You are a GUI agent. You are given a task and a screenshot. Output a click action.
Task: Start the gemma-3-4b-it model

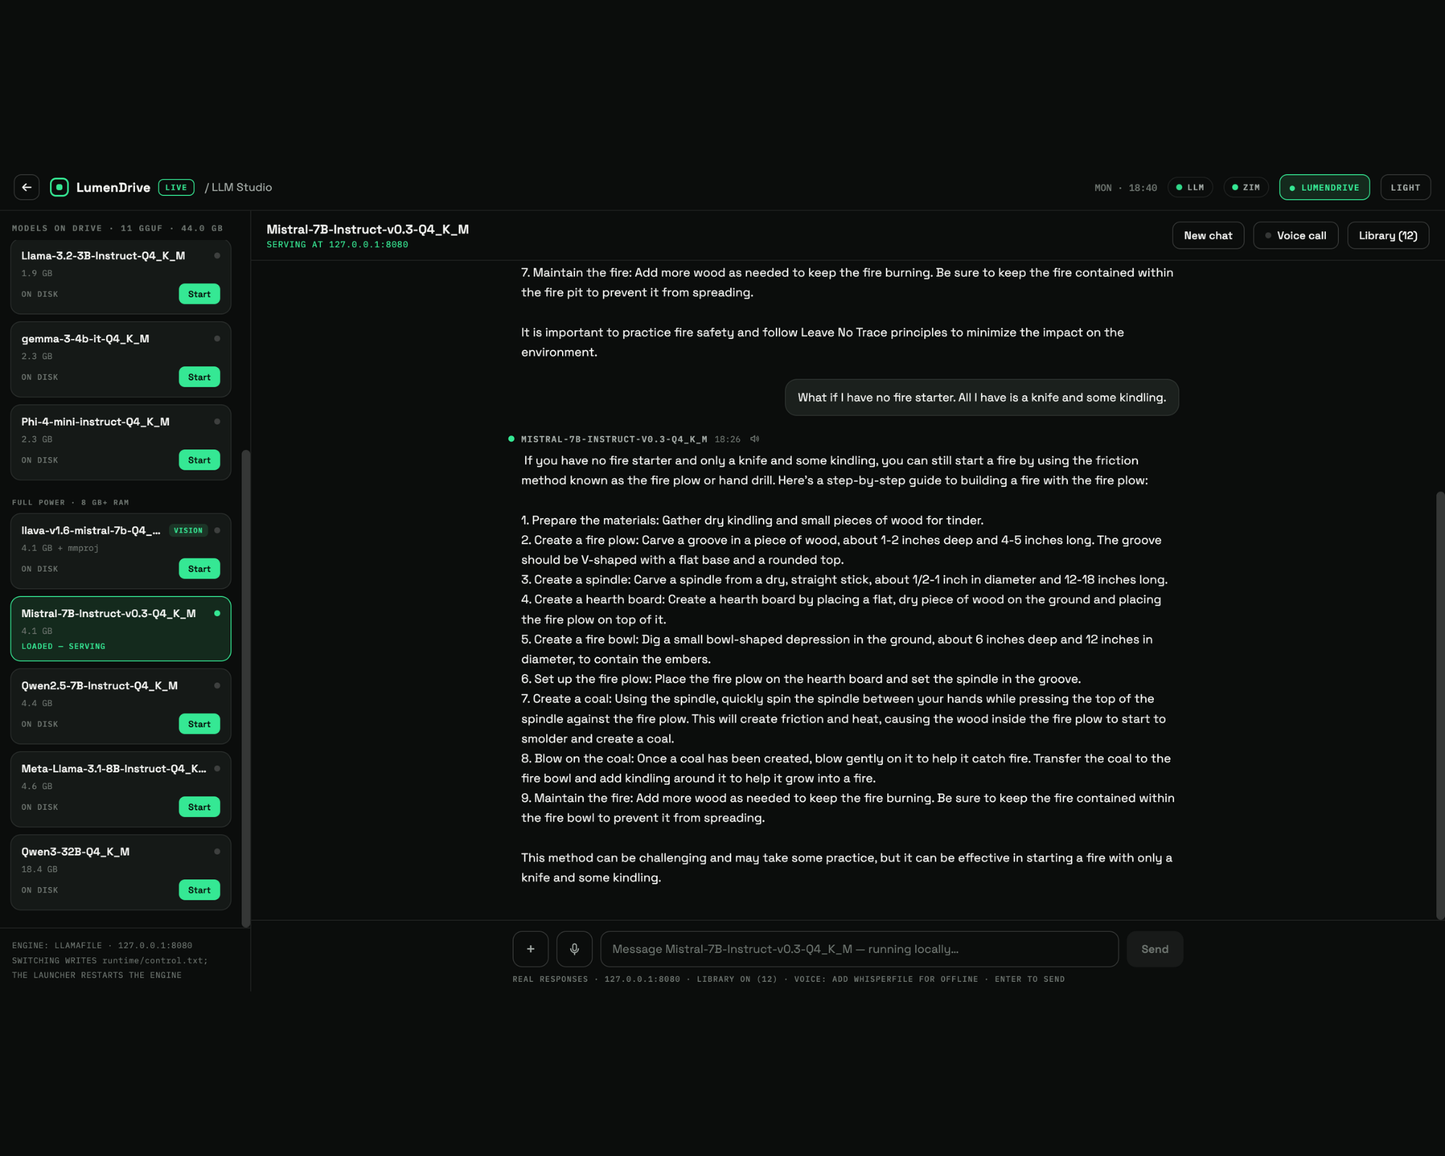tap(199, 377)
